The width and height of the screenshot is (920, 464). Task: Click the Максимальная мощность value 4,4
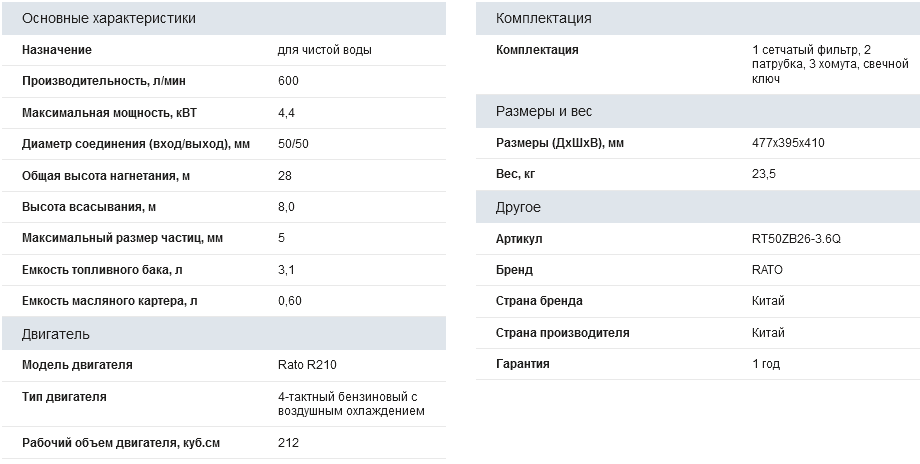[x=286, y=112]
